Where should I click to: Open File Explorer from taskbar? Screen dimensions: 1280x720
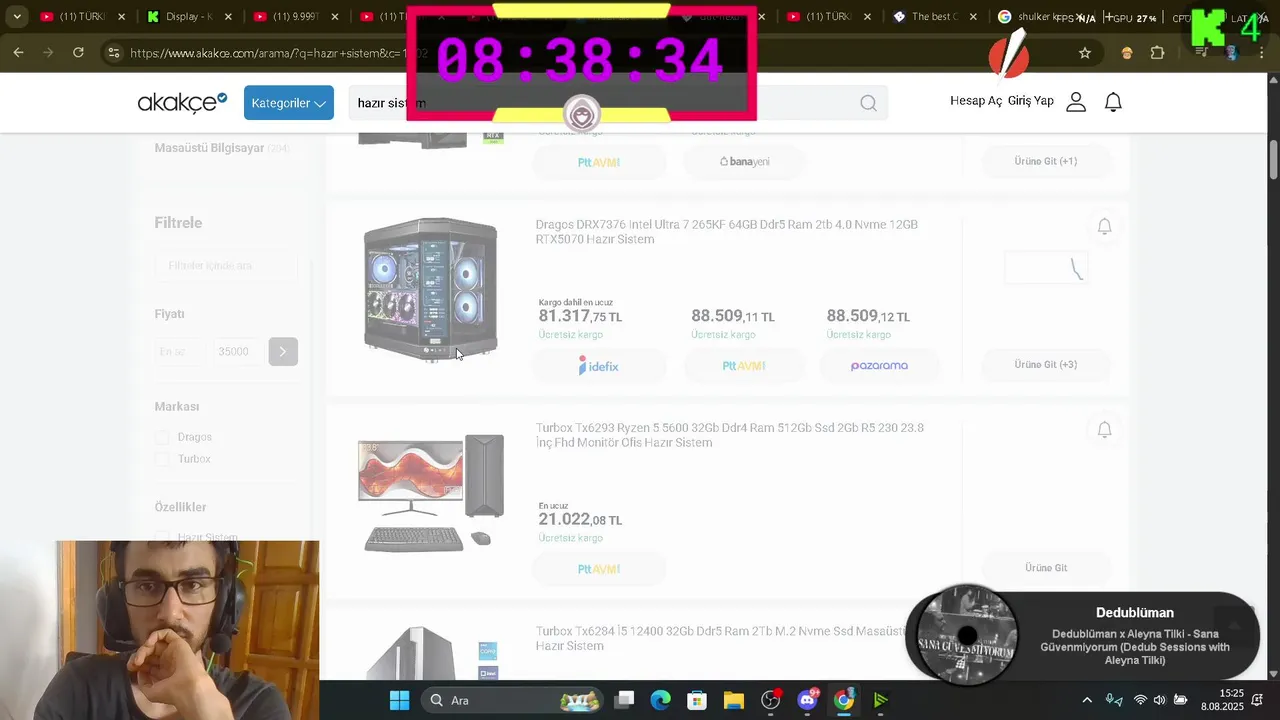tap(734, 700)
